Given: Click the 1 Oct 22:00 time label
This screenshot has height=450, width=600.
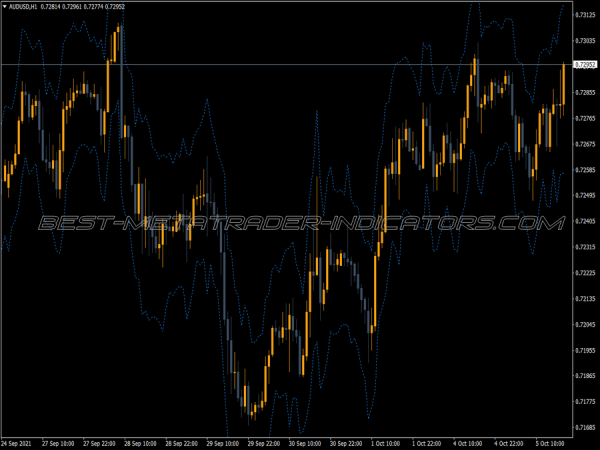Looking at the screenshot, I should pyautogui.click(x=427, y=443).
